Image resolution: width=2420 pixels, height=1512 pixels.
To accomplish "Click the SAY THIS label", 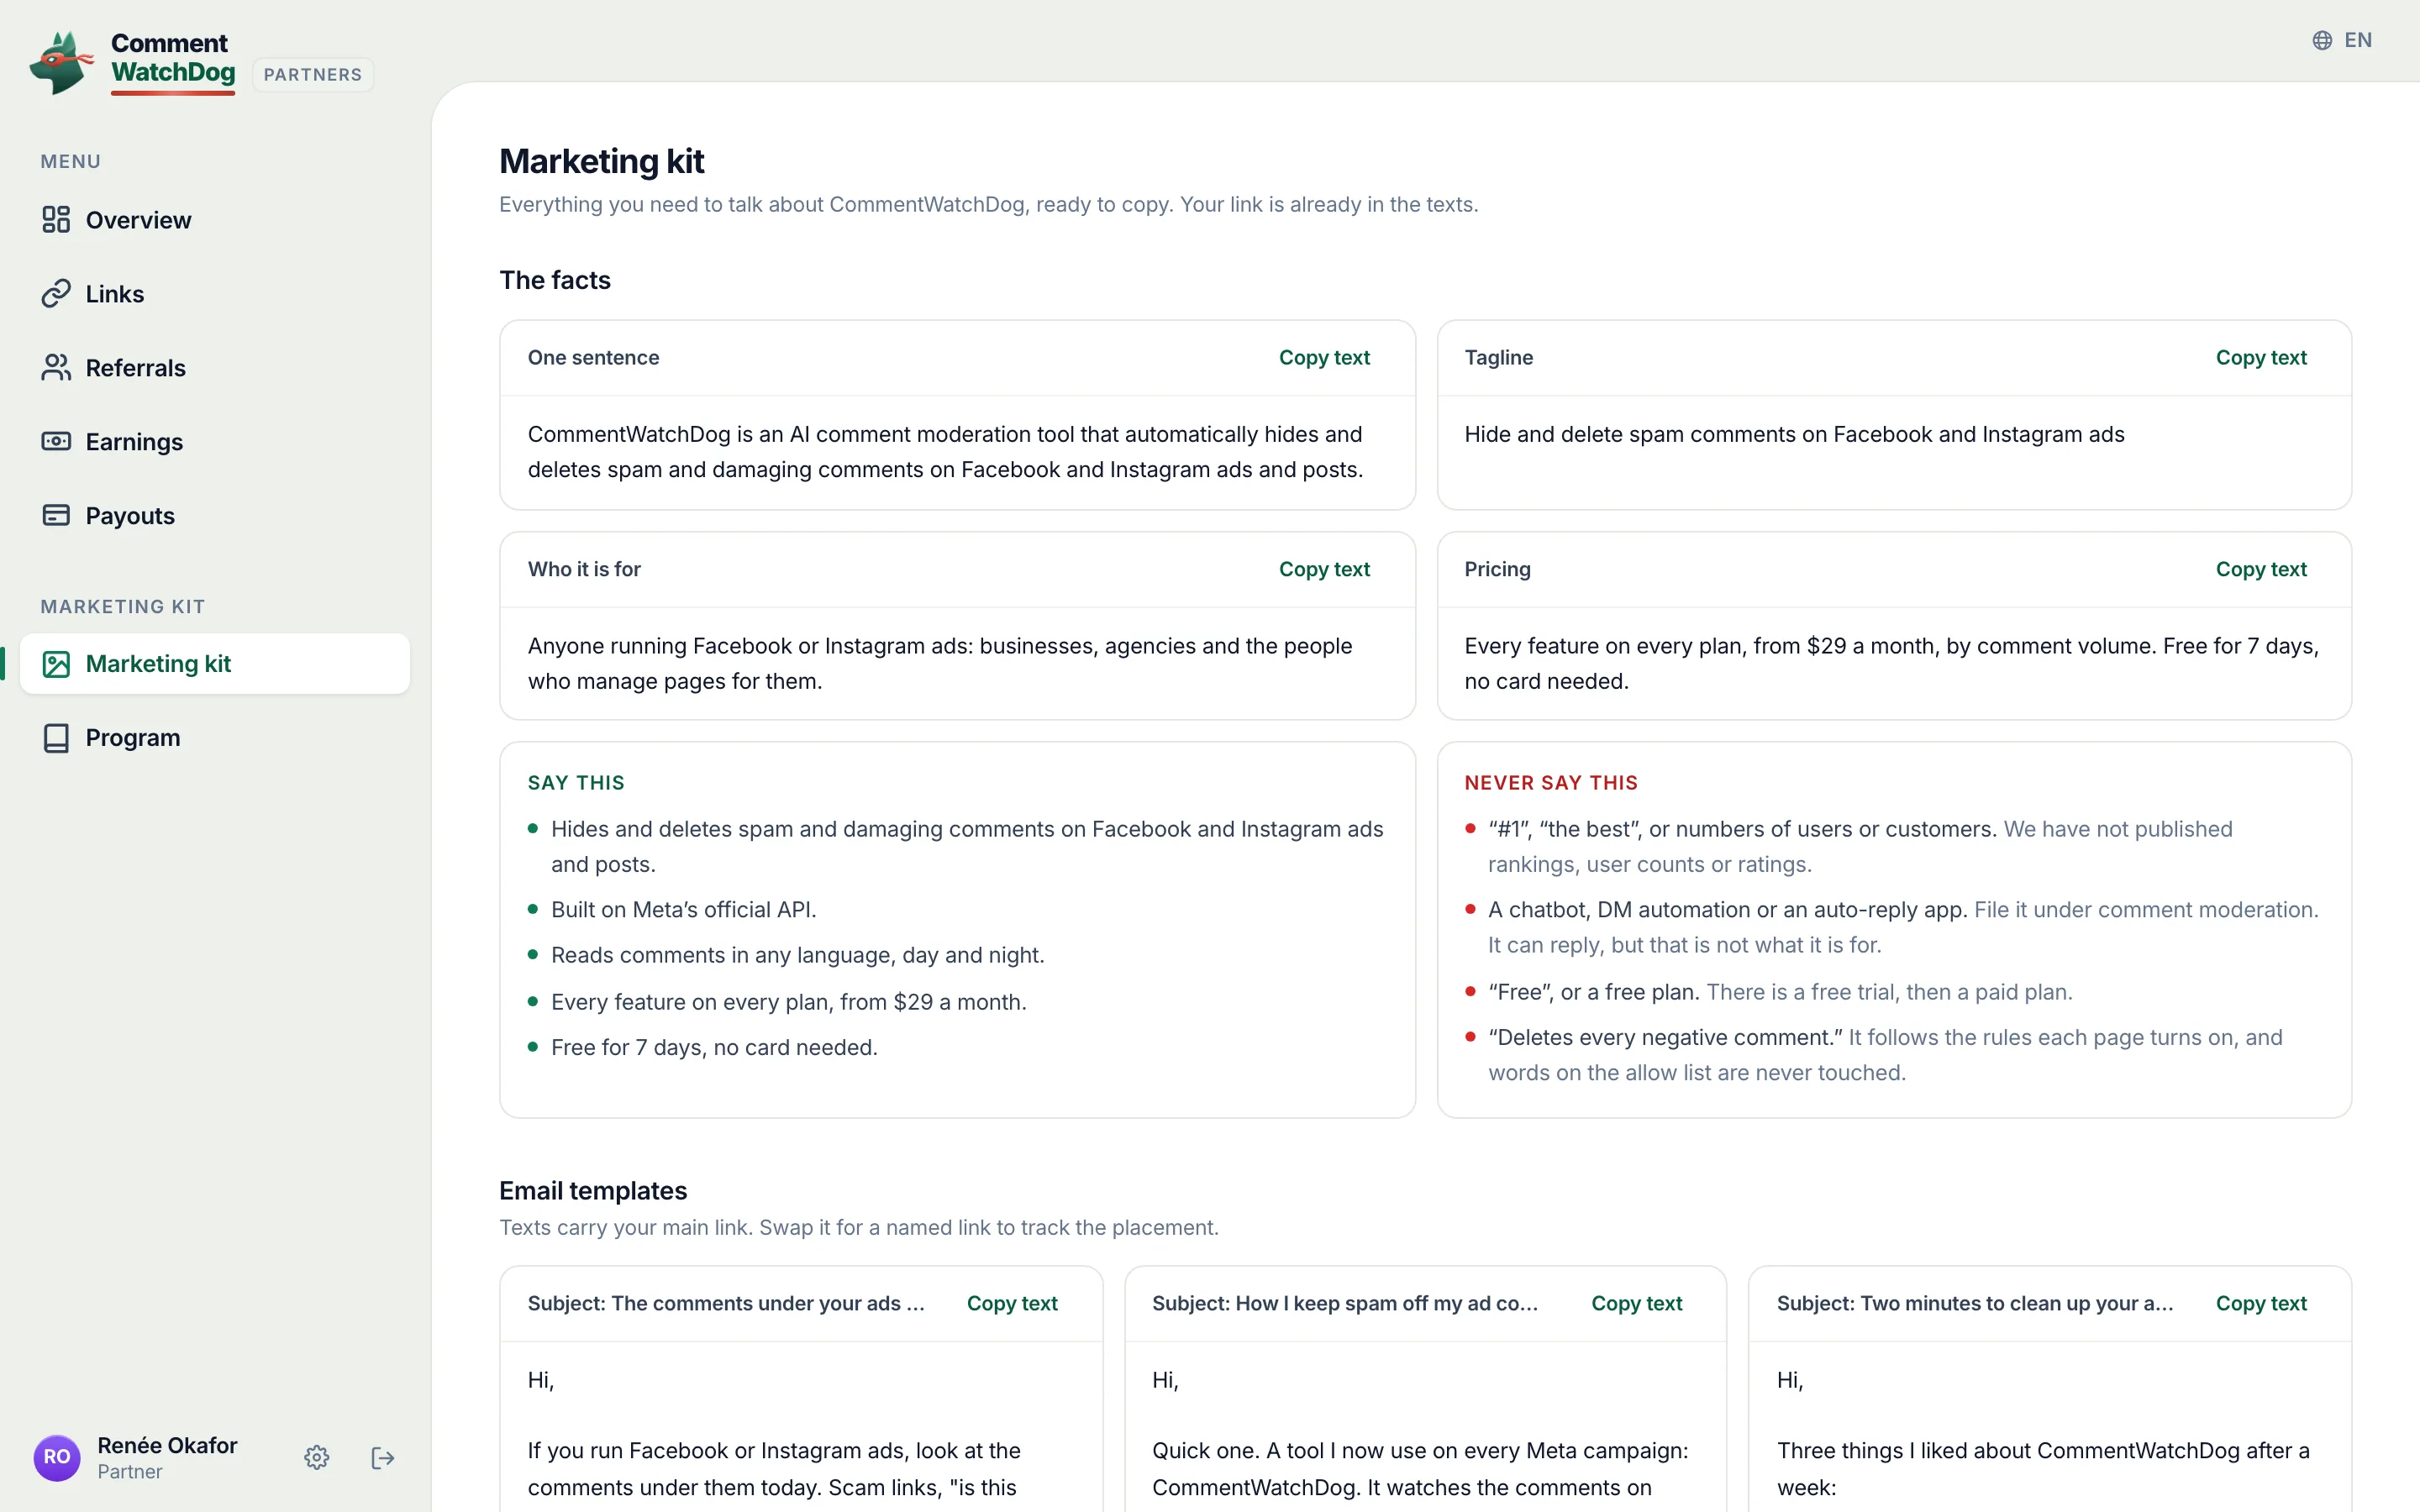I will (576, 783).
